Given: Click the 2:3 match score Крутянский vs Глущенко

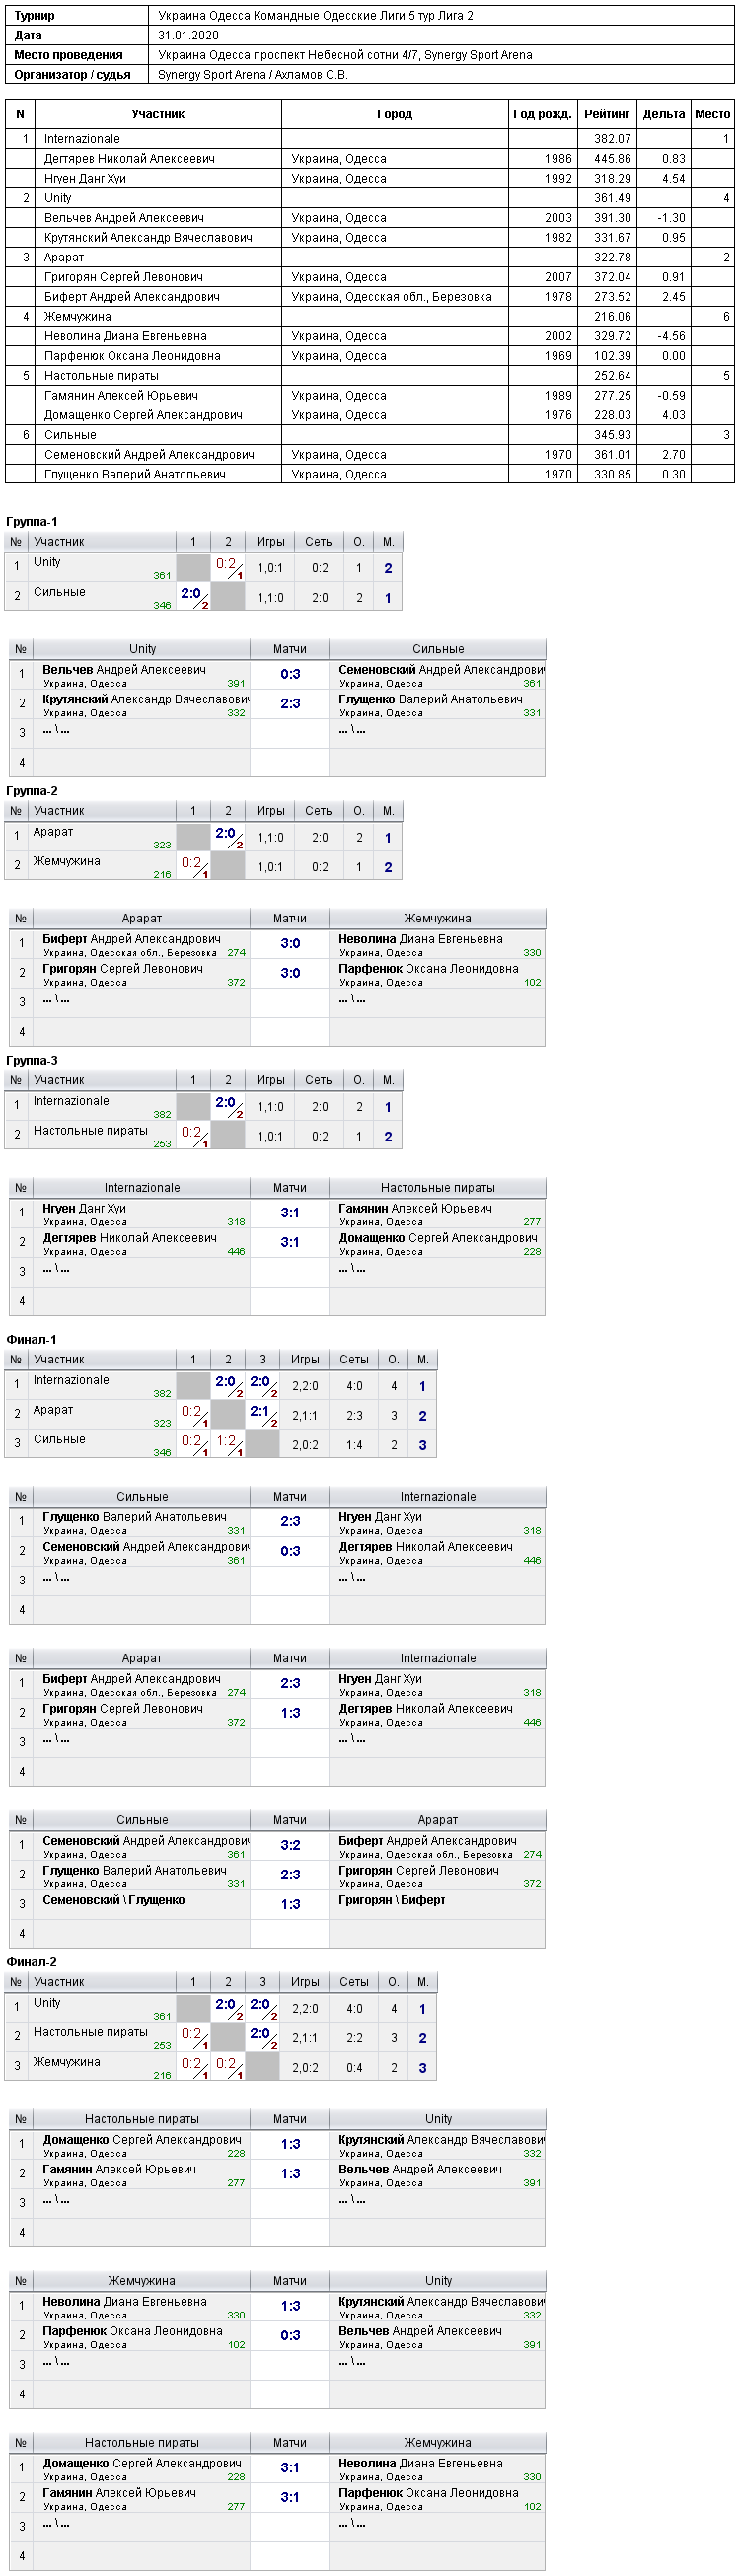Looking at the screenshot, I should tap(290, 703).
